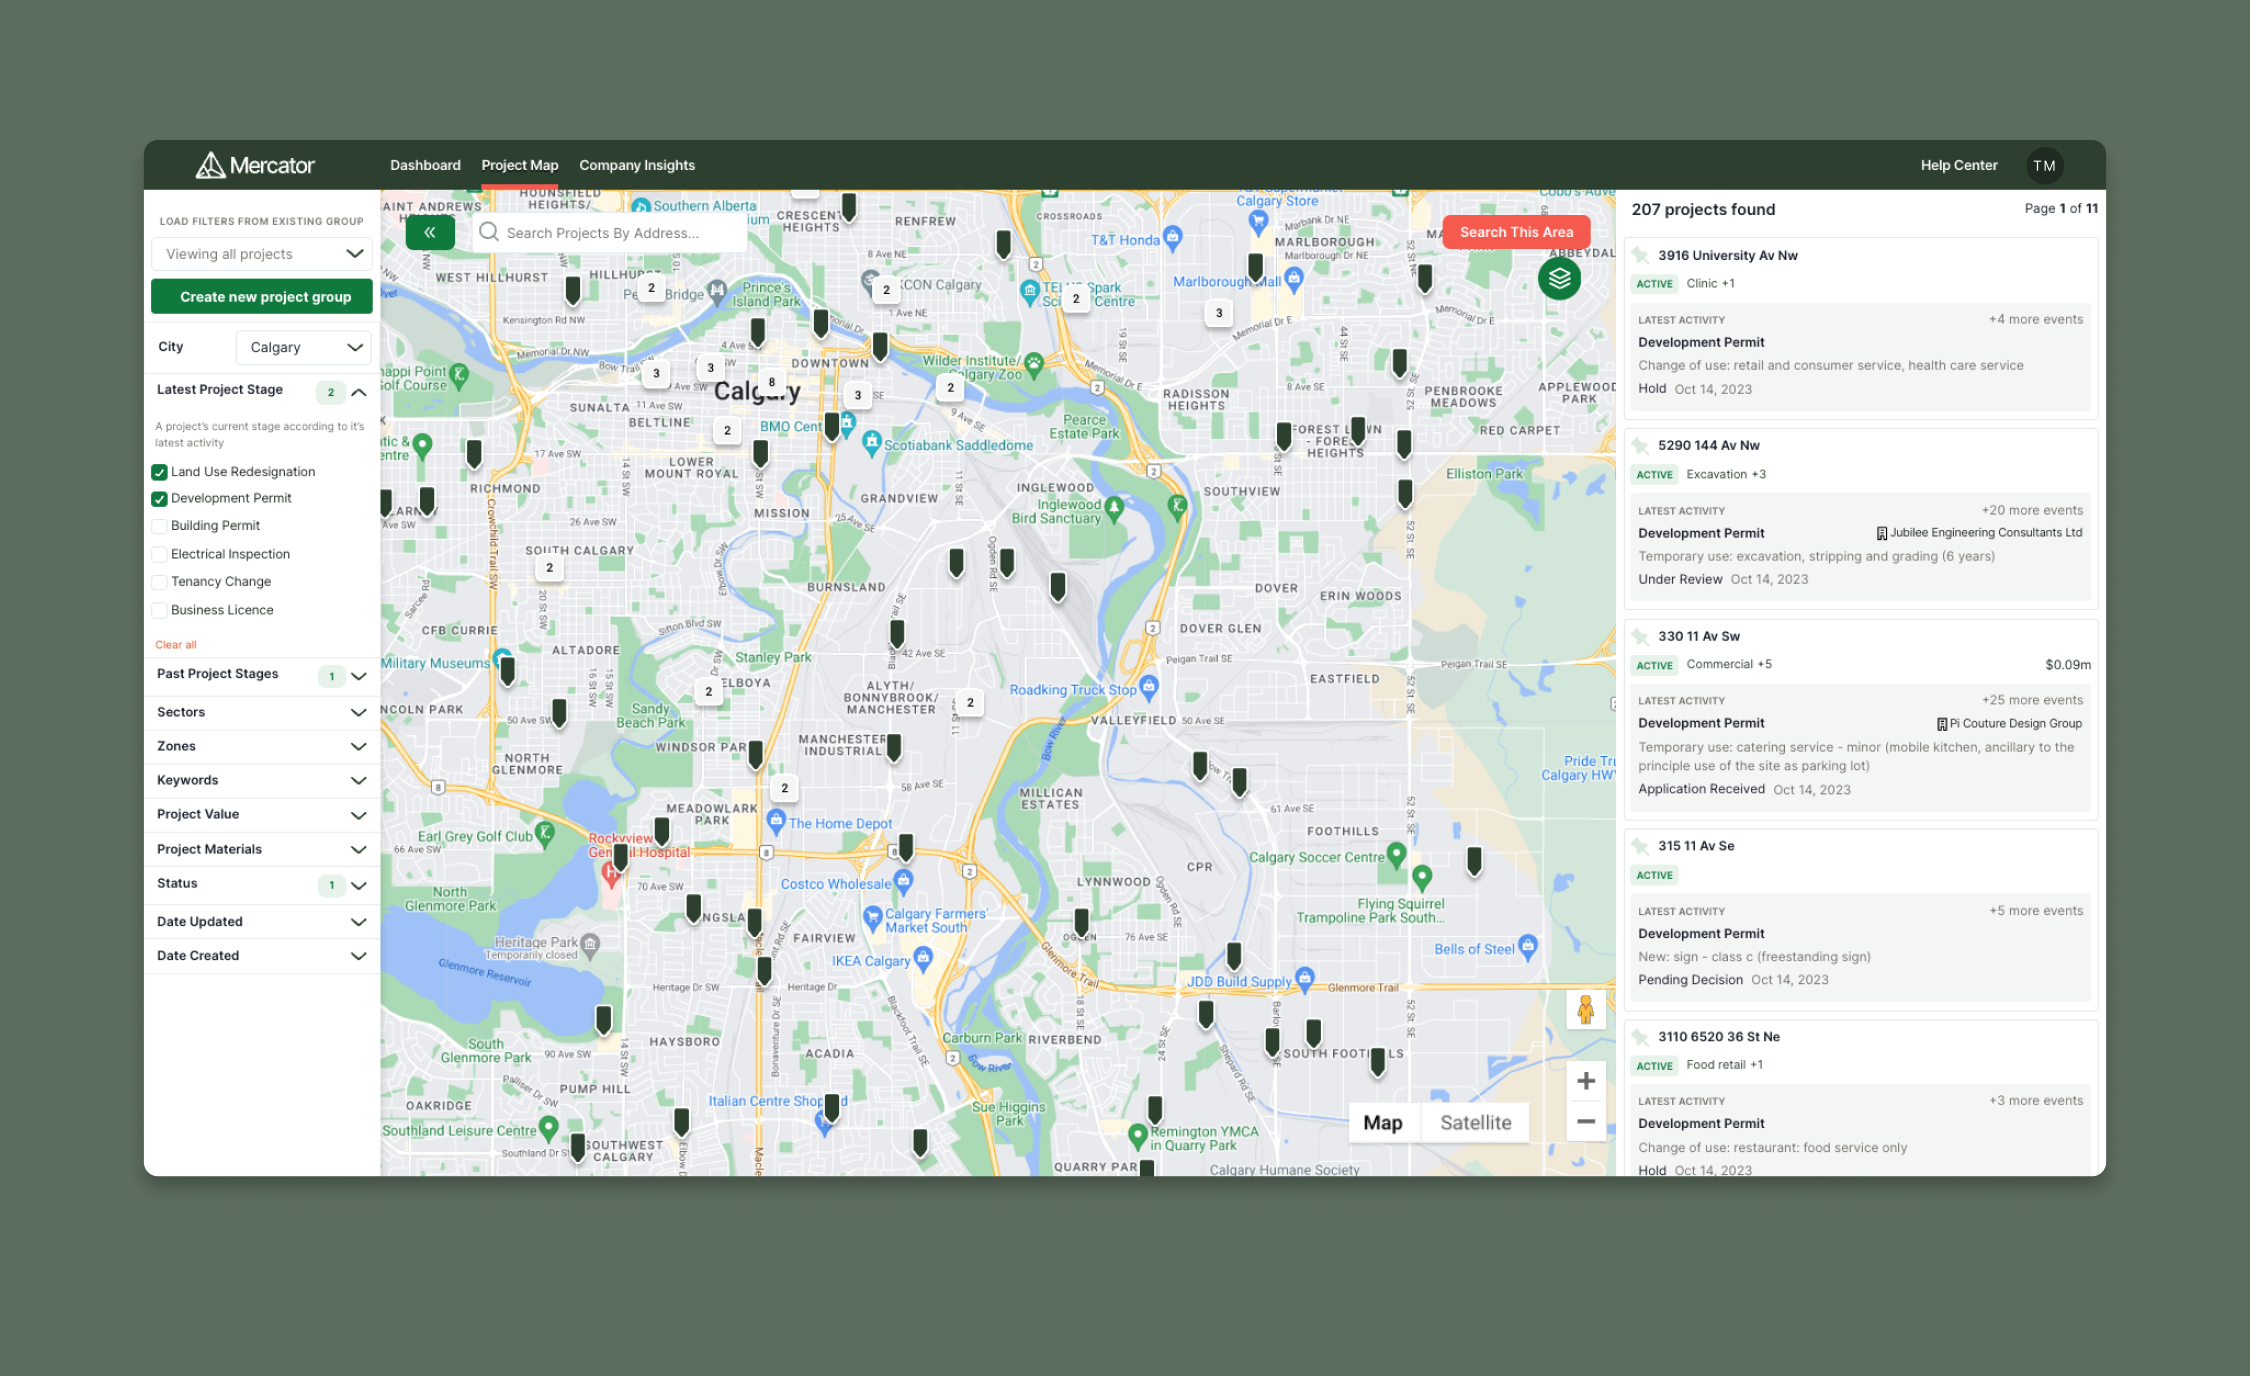Enable the Building Permit checkbox
Image resolution: width=2250 pixels, height=1376 pixels.
coord(159,526)
